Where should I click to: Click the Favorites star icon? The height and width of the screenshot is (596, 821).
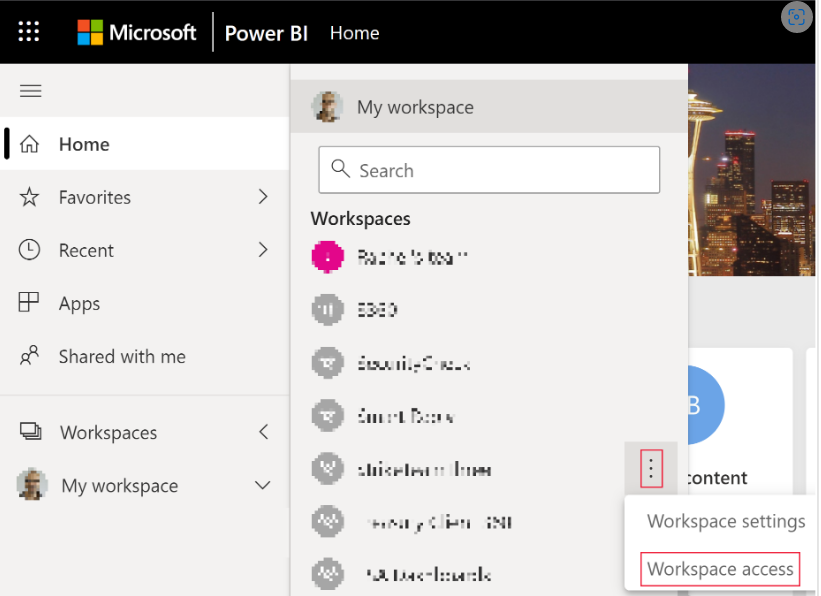tap(29, 197)
